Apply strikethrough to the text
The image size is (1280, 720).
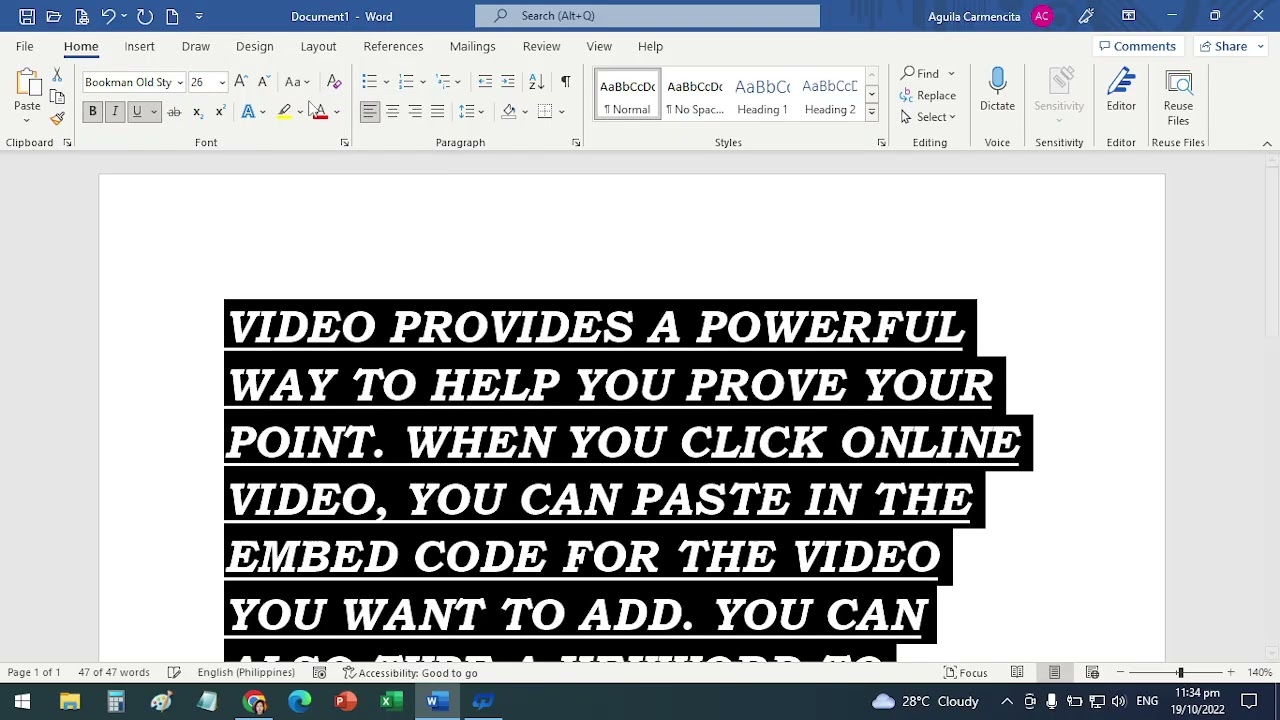point(174,112)
